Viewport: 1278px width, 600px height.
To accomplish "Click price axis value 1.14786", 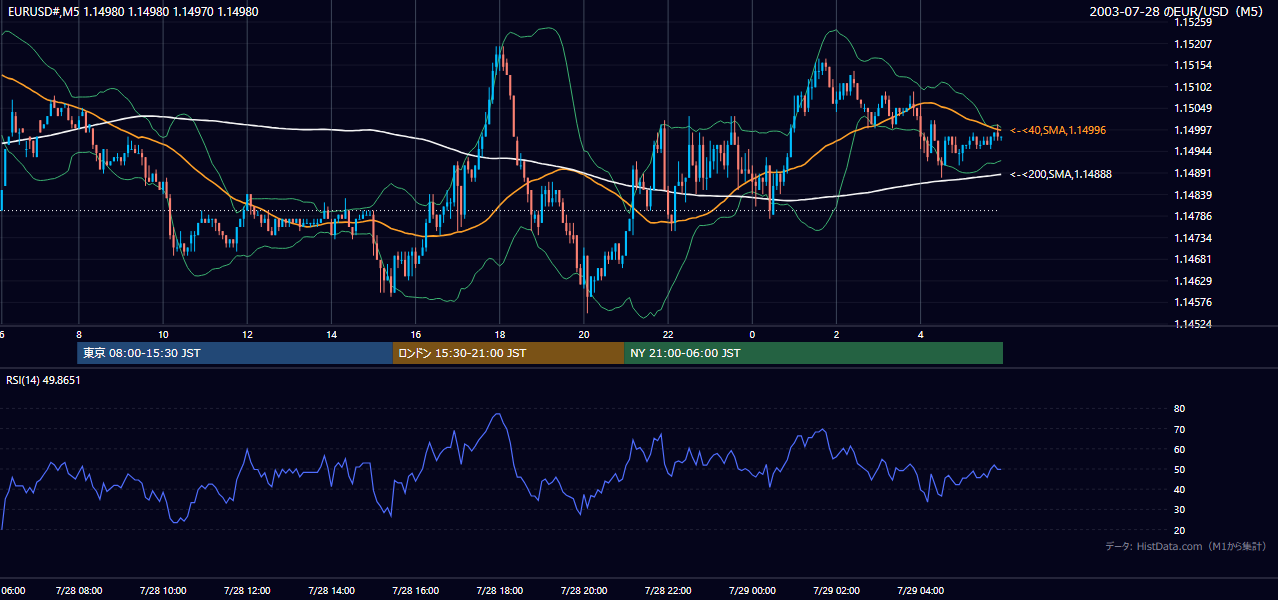I will tap(1194, 216).
